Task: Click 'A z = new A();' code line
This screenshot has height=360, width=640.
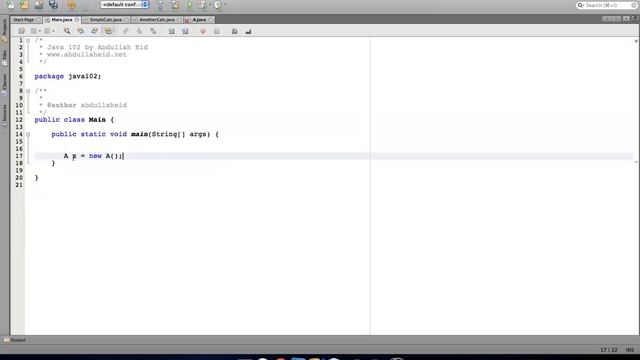Action: pos(93,156)
